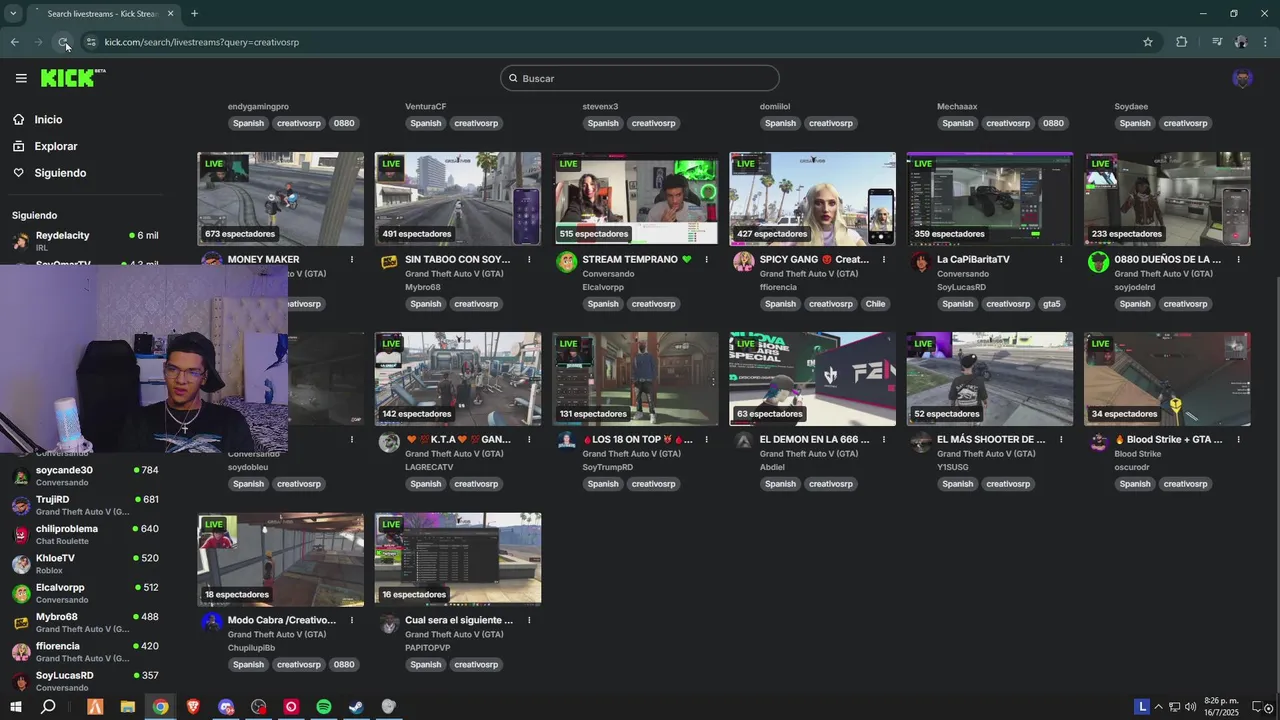Open chiliproblema channel in sidebar
This screenshot has height=720, width=1280.
tap(85, 534)
